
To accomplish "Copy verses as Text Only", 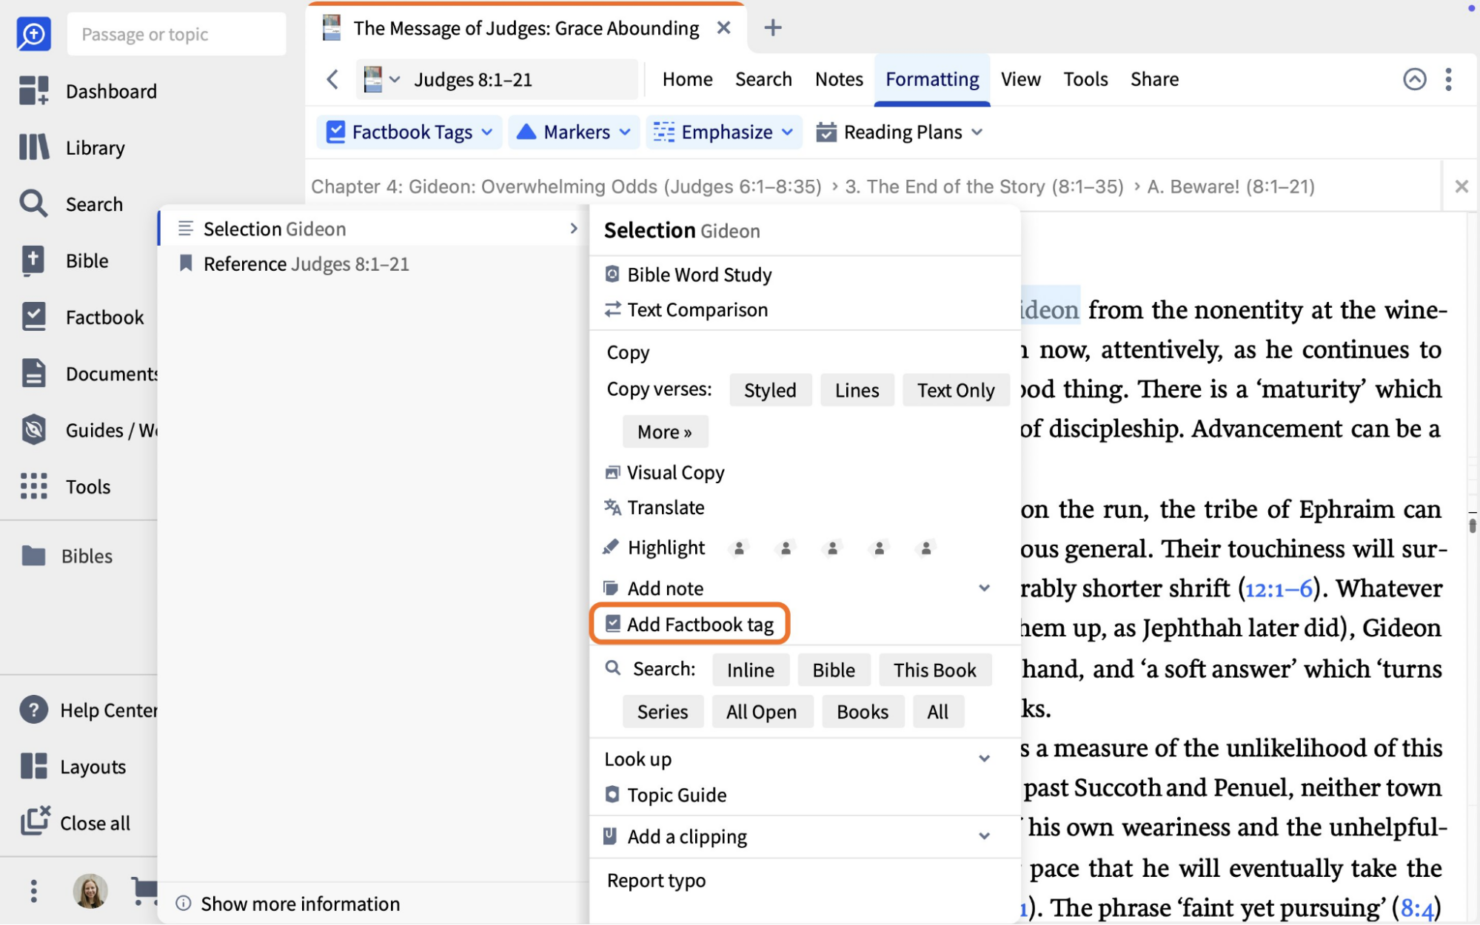I will tap(955, 390).
